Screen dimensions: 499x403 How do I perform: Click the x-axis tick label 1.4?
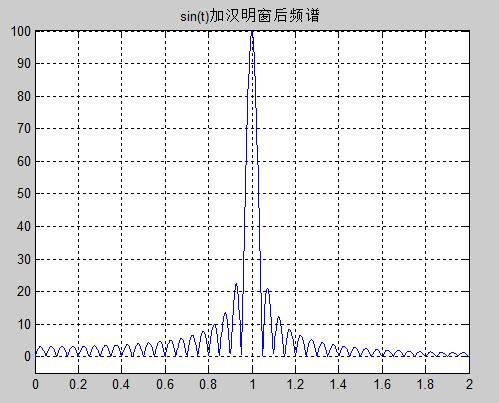coord(338,385)
